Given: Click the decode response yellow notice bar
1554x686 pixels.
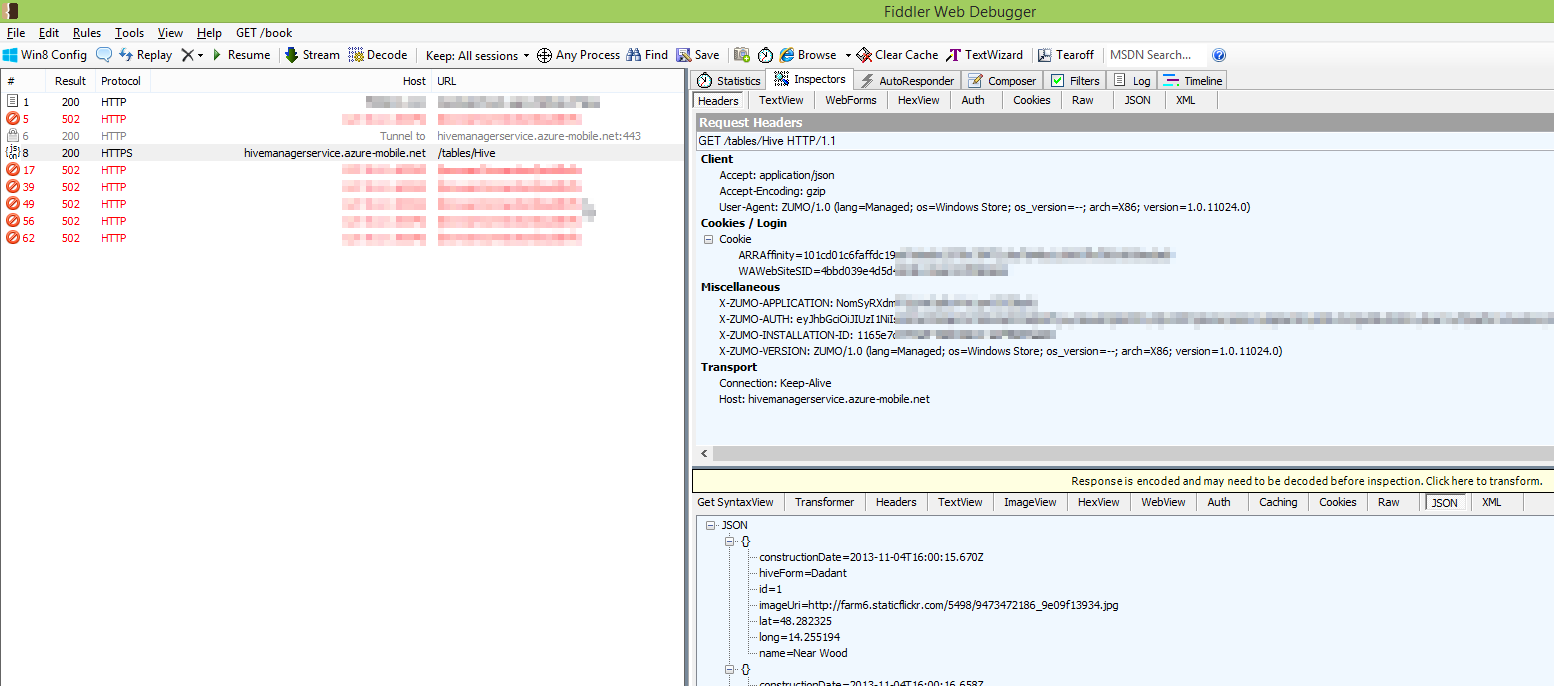Looking at the screenshot, I should point(1123,481).
